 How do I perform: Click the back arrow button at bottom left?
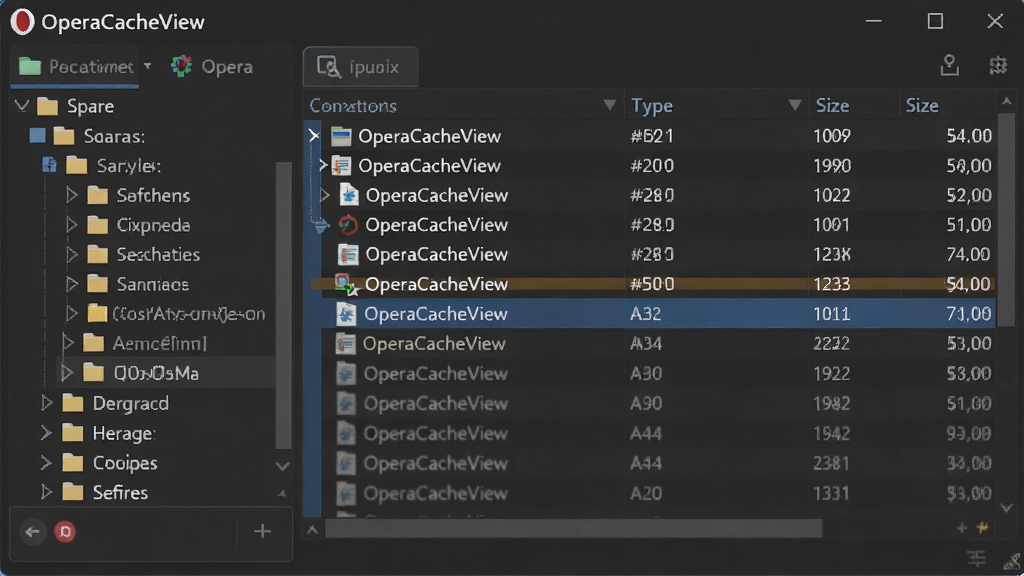tap(33, 532)
